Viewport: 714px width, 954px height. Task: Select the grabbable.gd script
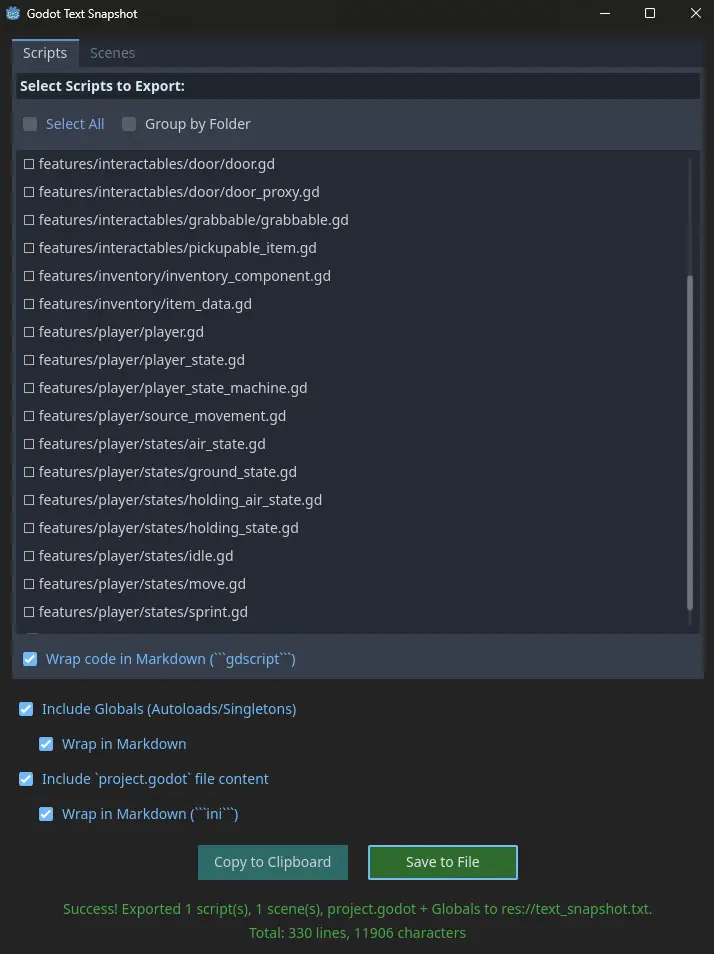point(29,220)
